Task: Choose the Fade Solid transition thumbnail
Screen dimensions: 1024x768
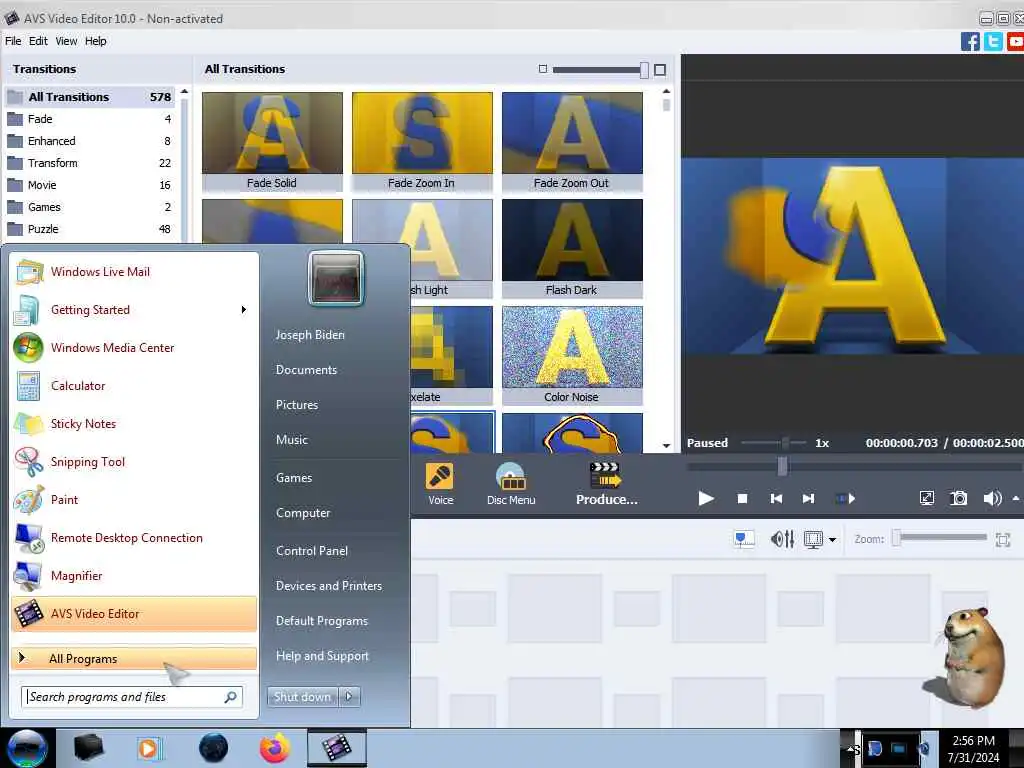Action: pyautogui.click(x=272, y=141)
